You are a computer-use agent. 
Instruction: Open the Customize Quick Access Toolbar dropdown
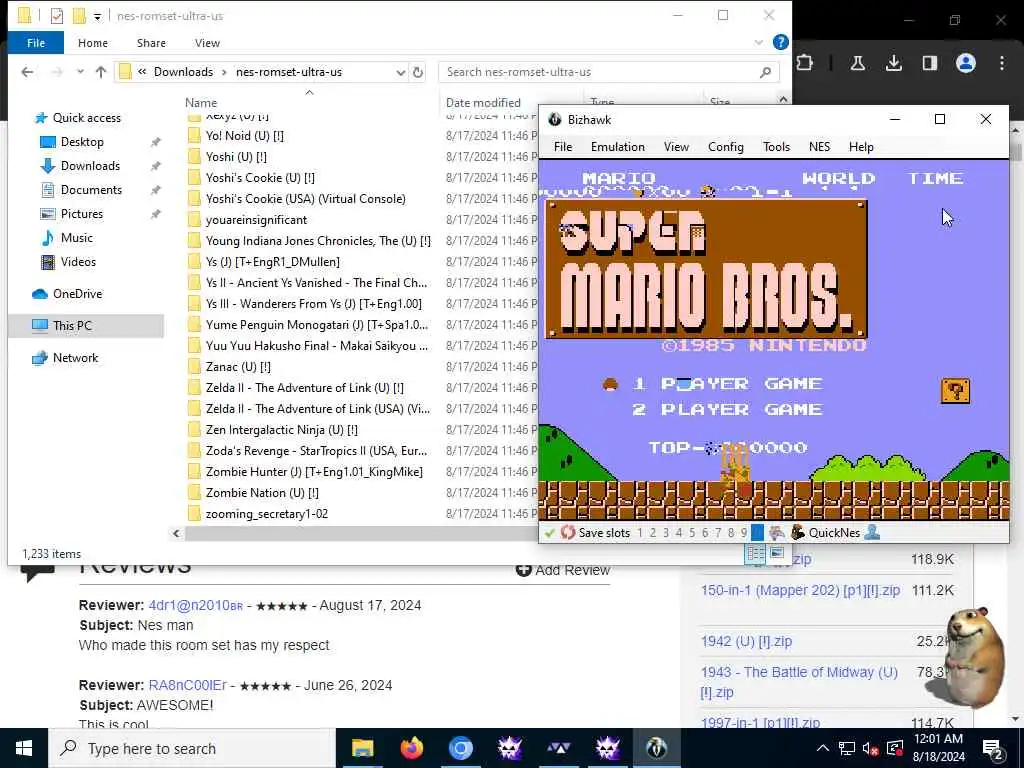point(97,16)
